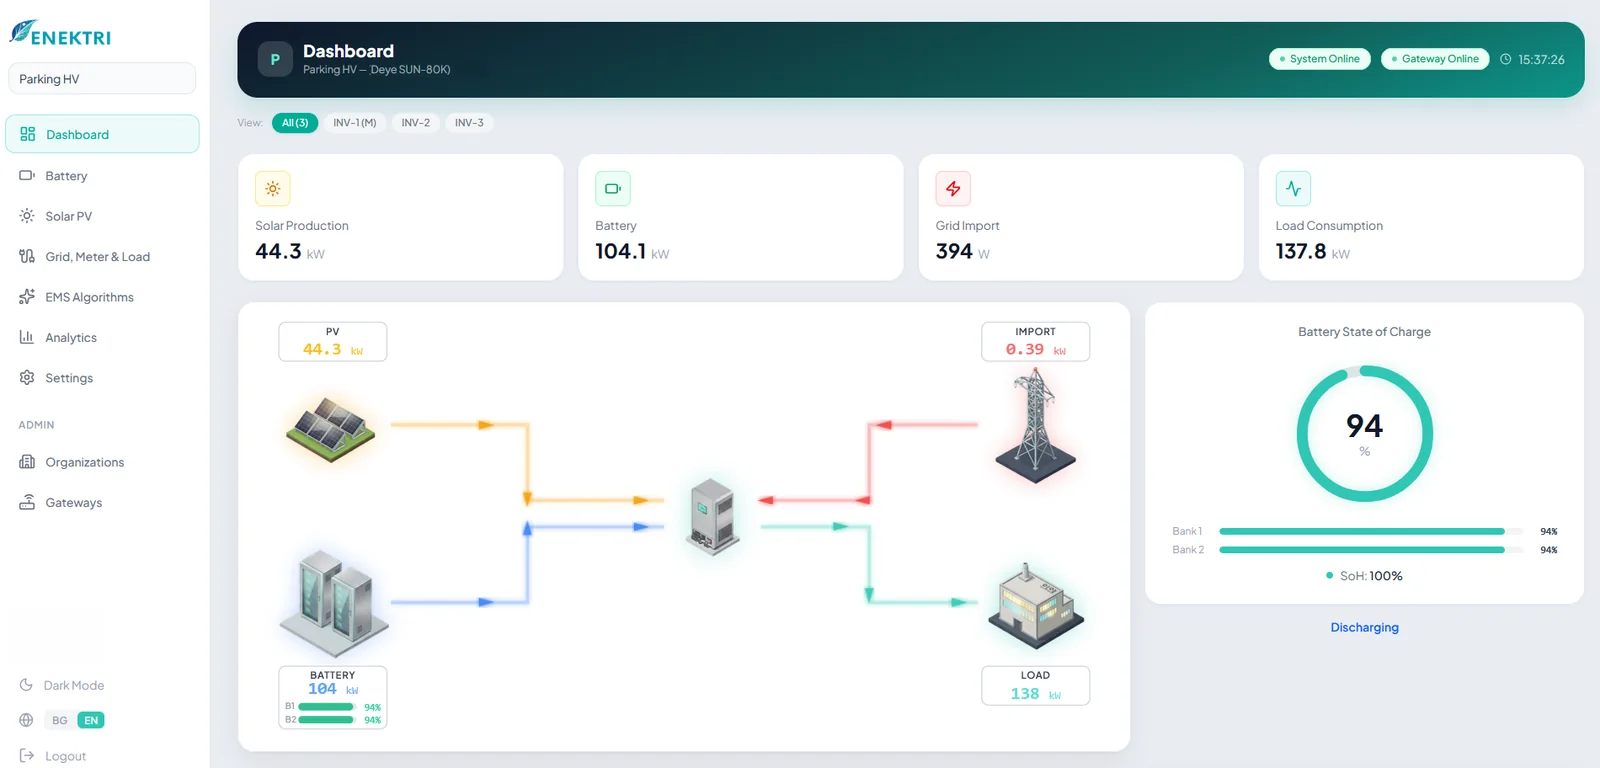Image resolution: width=1600 pixels, height=768 pixels.
Task: Click the 94% state of charge ring
Action: [x=1365, y=434]
